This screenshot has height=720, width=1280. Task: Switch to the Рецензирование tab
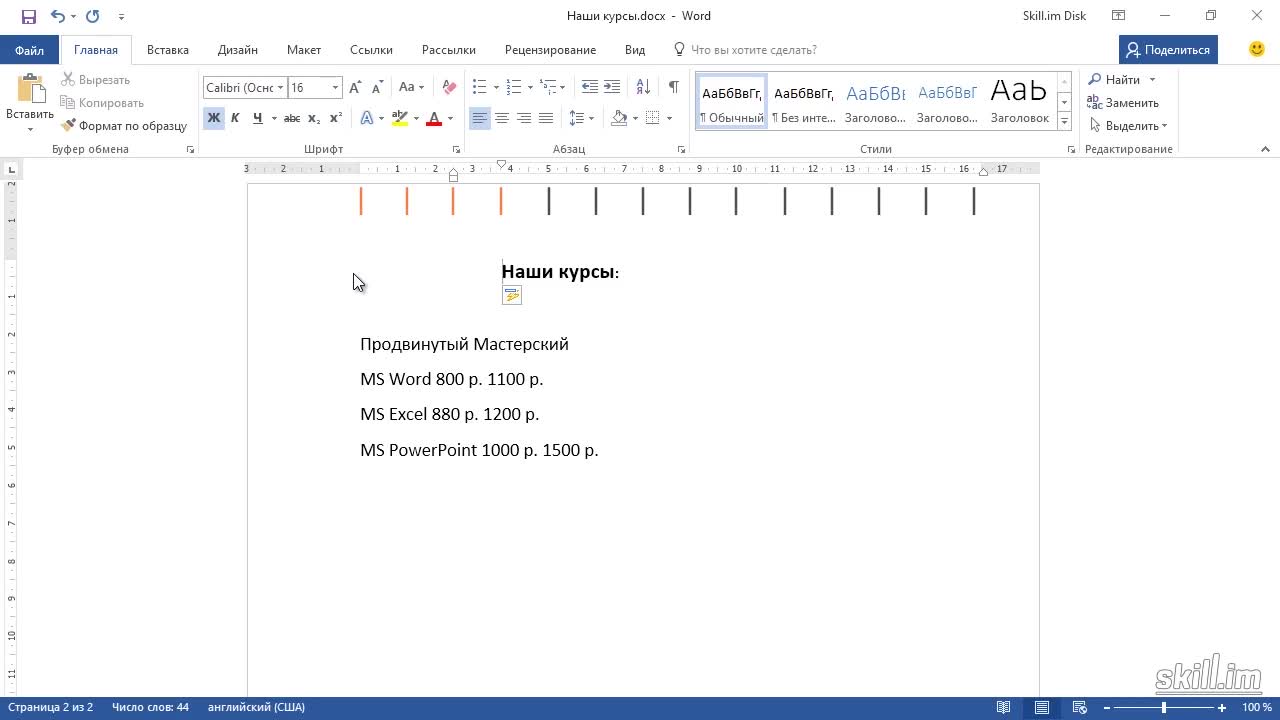(550, 50)
